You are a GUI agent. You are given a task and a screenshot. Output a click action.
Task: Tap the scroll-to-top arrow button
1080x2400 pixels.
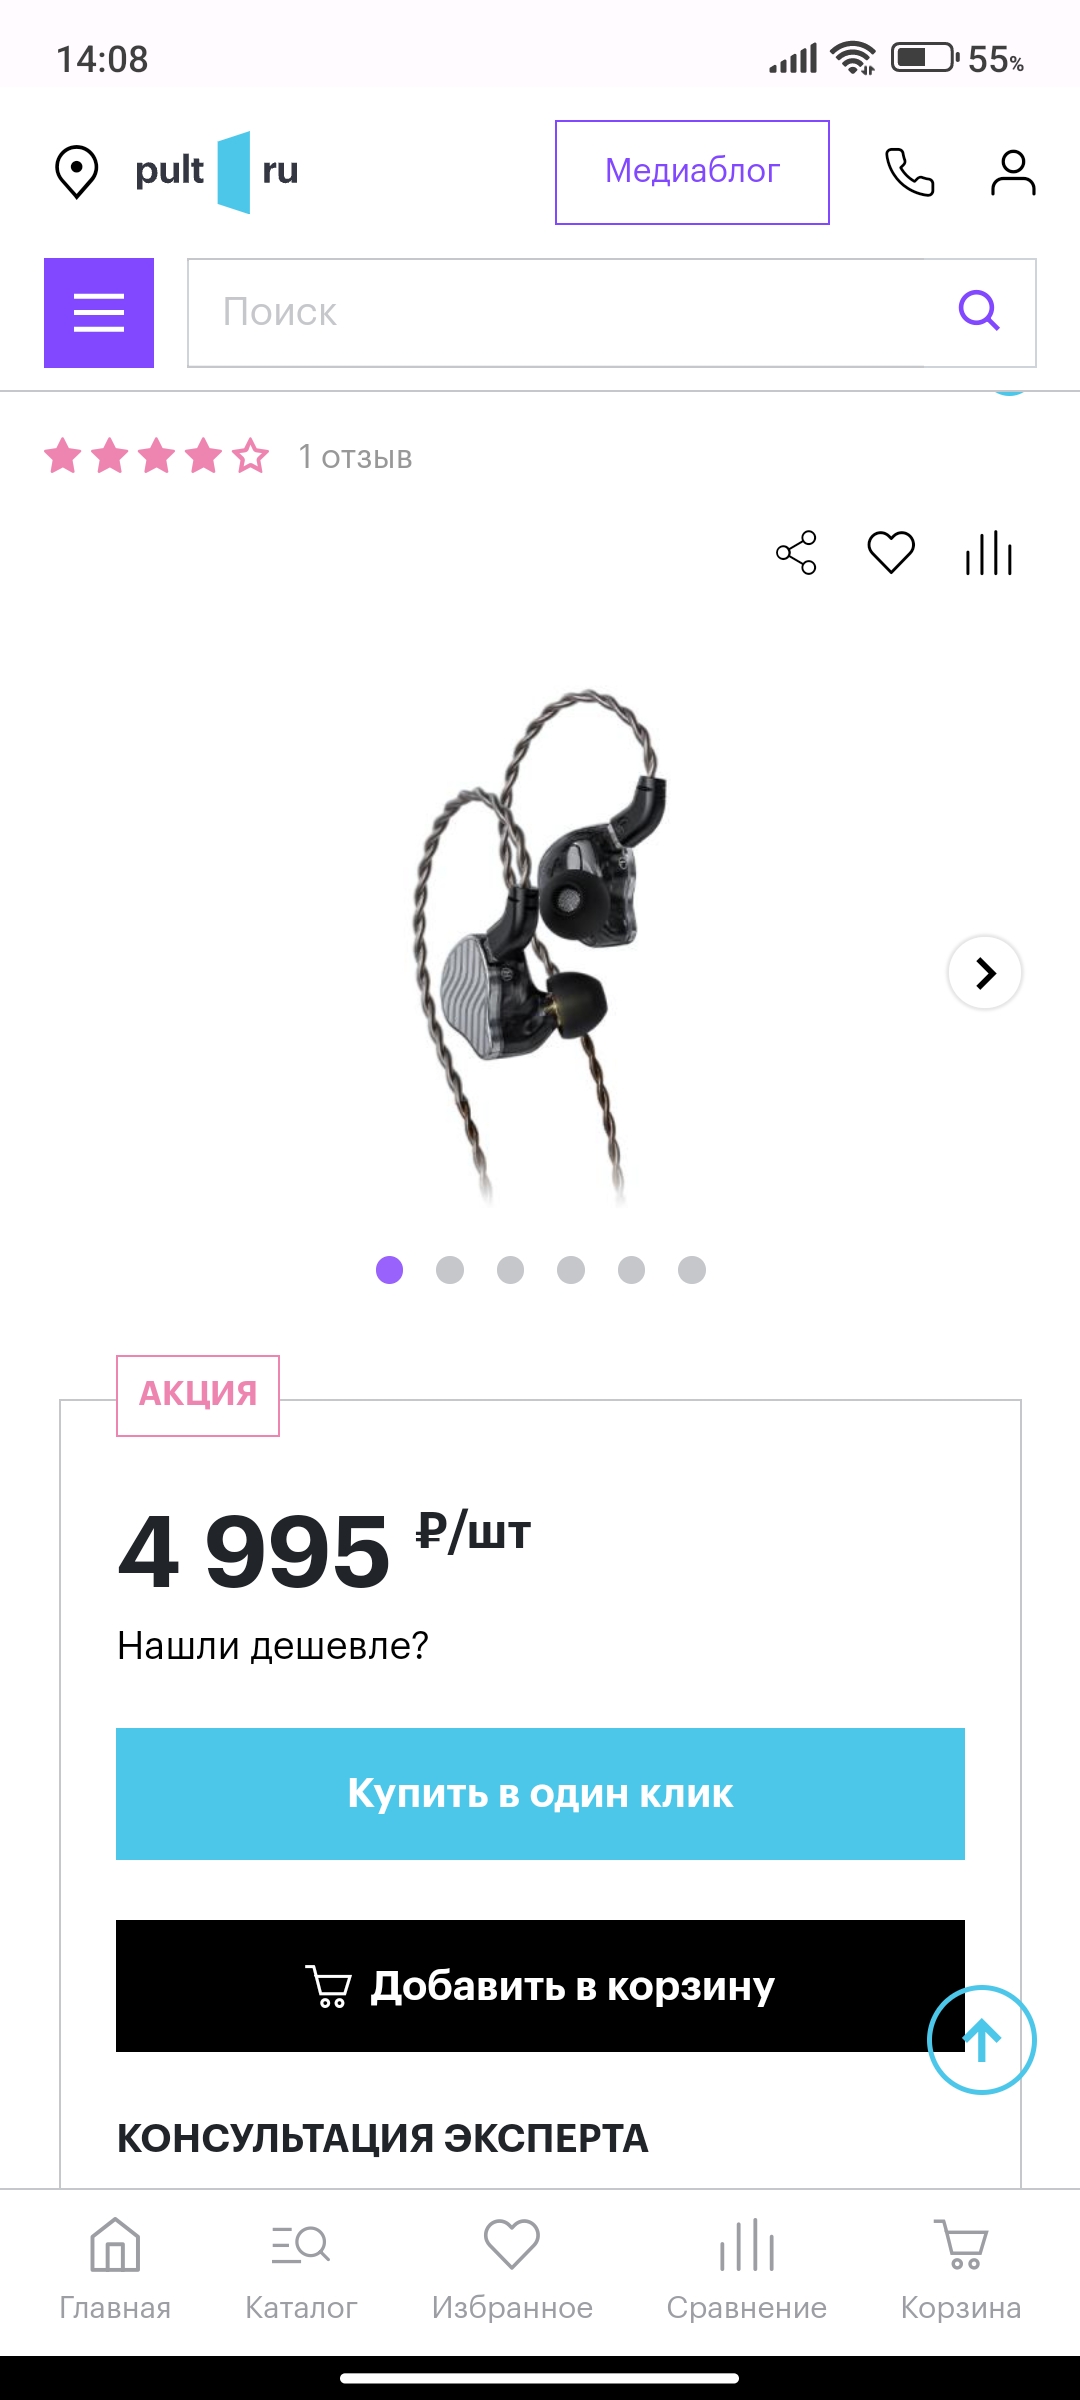tap(982, 2039)
